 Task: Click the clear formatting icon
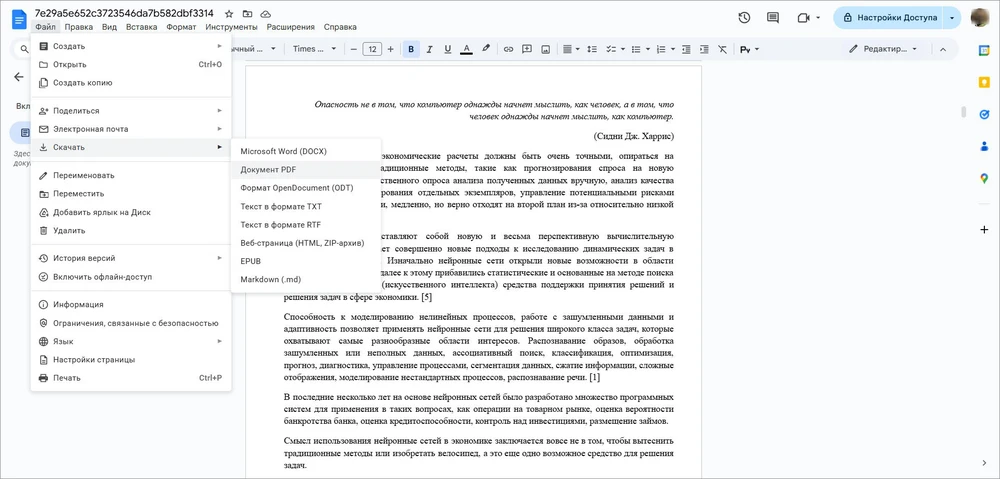(722, 49)
